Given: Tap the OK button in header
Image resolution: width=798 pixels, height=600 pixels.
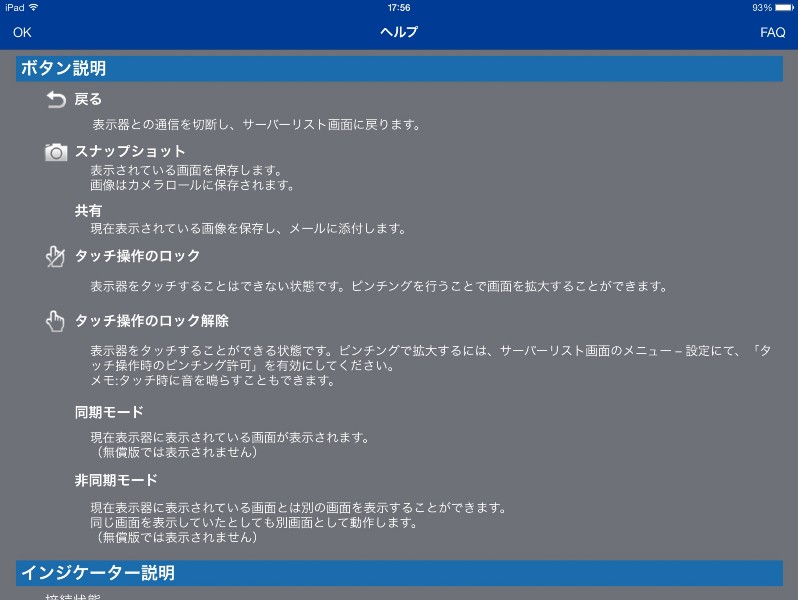Looking at the screenshot, I should (22, 32).
